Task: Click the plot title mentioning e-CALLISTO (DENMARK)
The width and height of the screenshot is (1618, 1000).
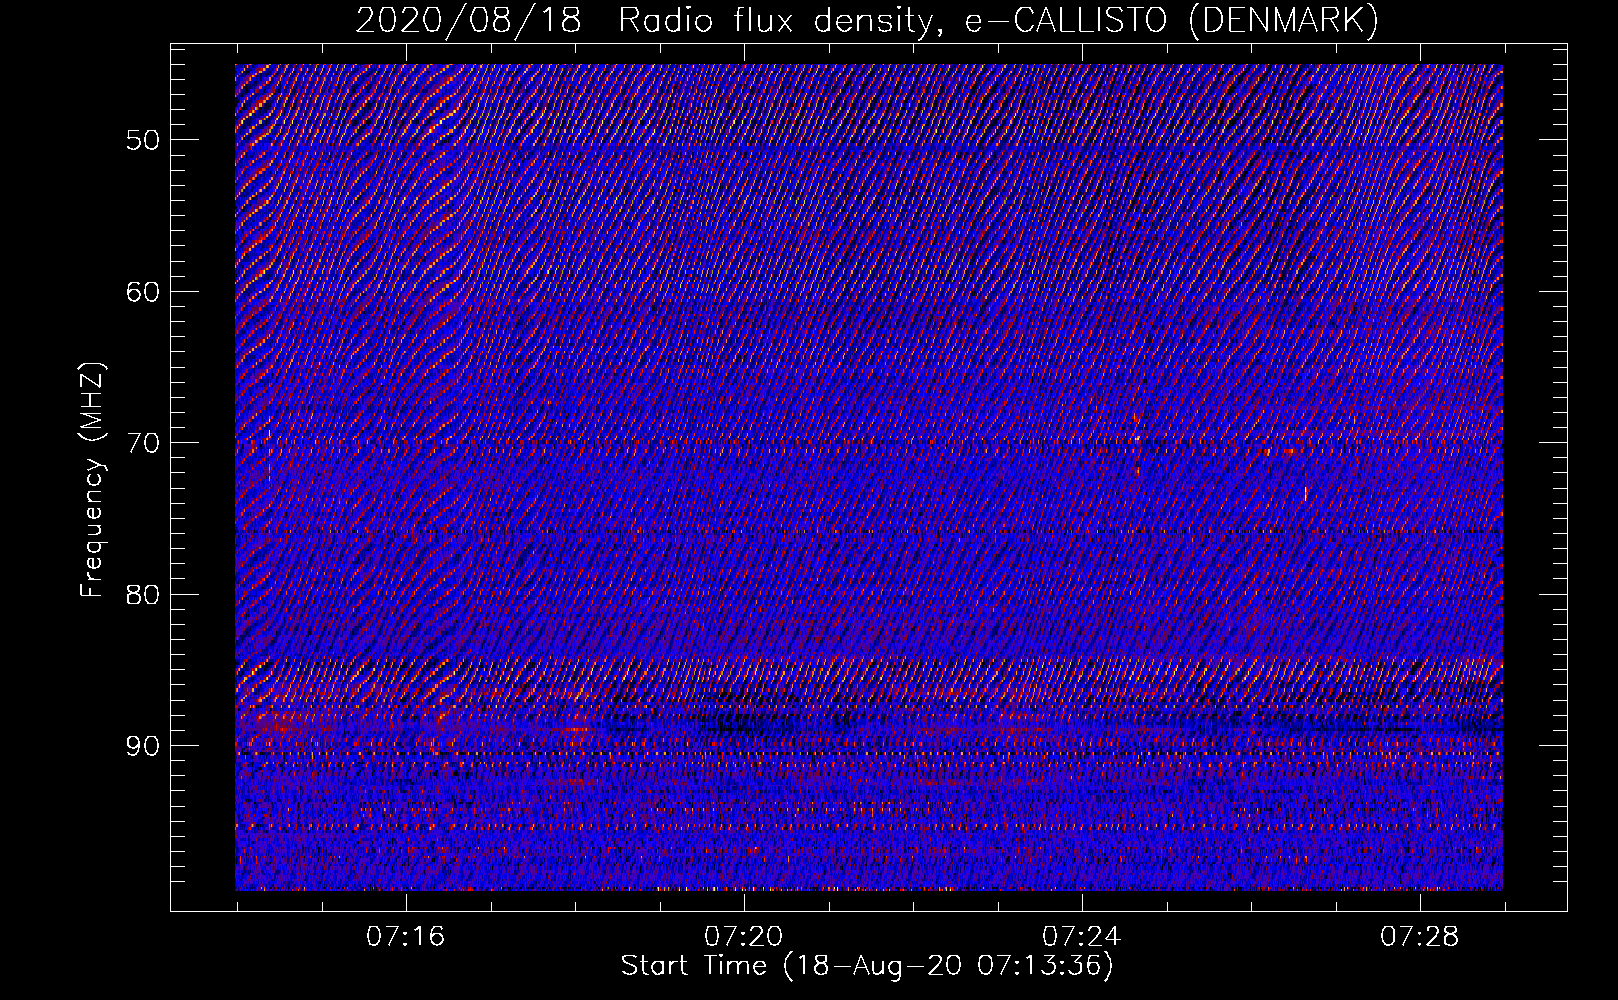Action: [867, 21]
